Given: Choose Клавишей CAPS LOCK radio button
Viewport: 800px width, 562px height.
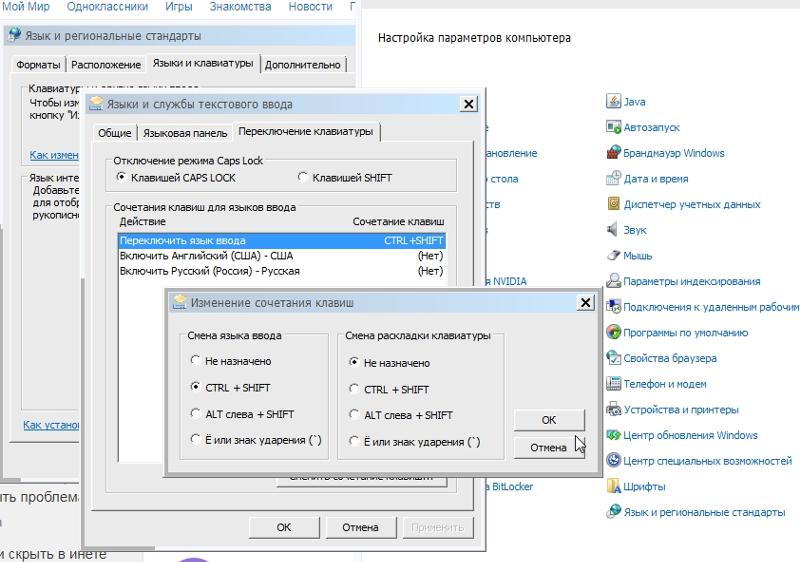Looking at the screenshot, I should pyautogui.click(x=121, y=177).
